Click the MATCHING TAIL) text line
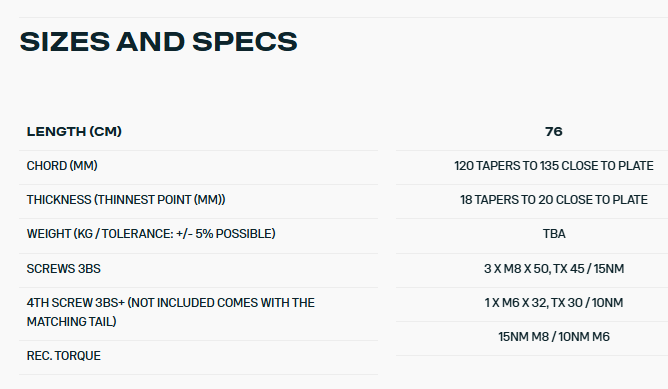 (72, 321)
